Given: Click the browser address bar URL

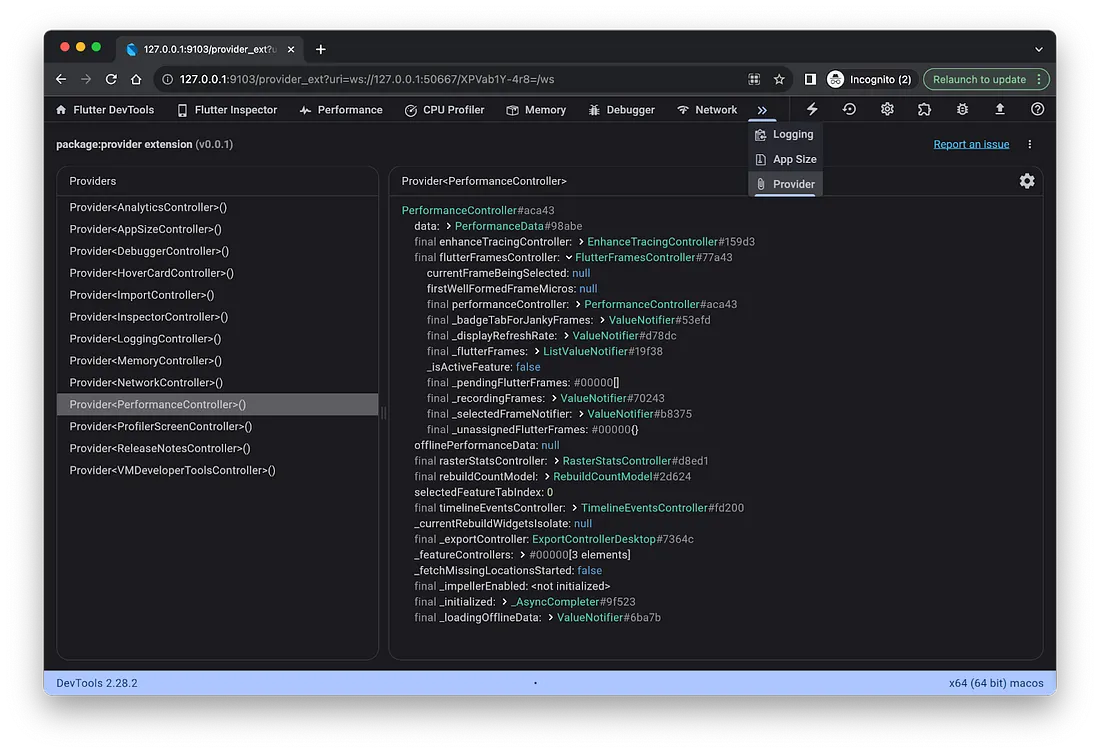Looking at the screenshot, I should coord(367,79).
